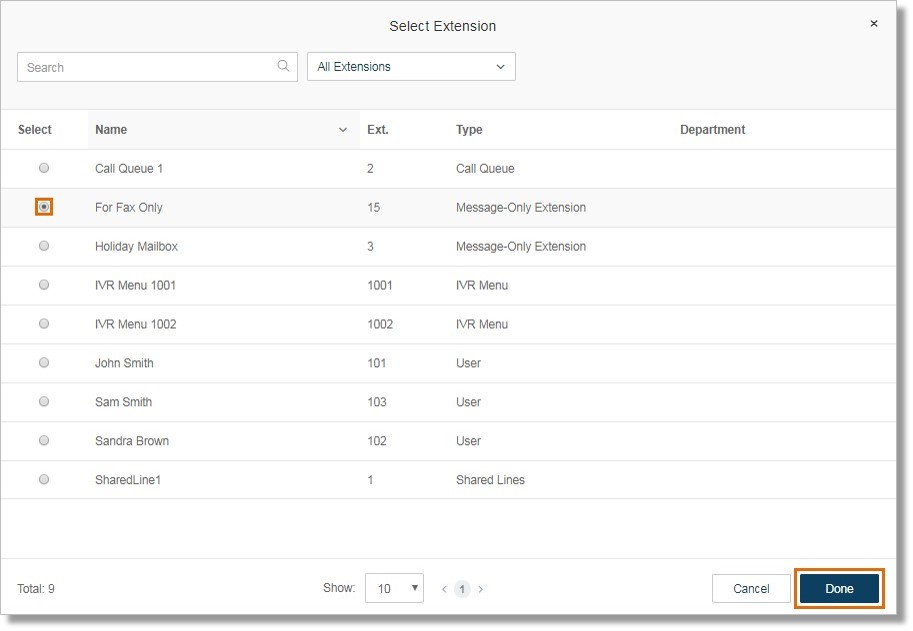Click the Sam Smith name
The image size is (913, 631).
123,402
